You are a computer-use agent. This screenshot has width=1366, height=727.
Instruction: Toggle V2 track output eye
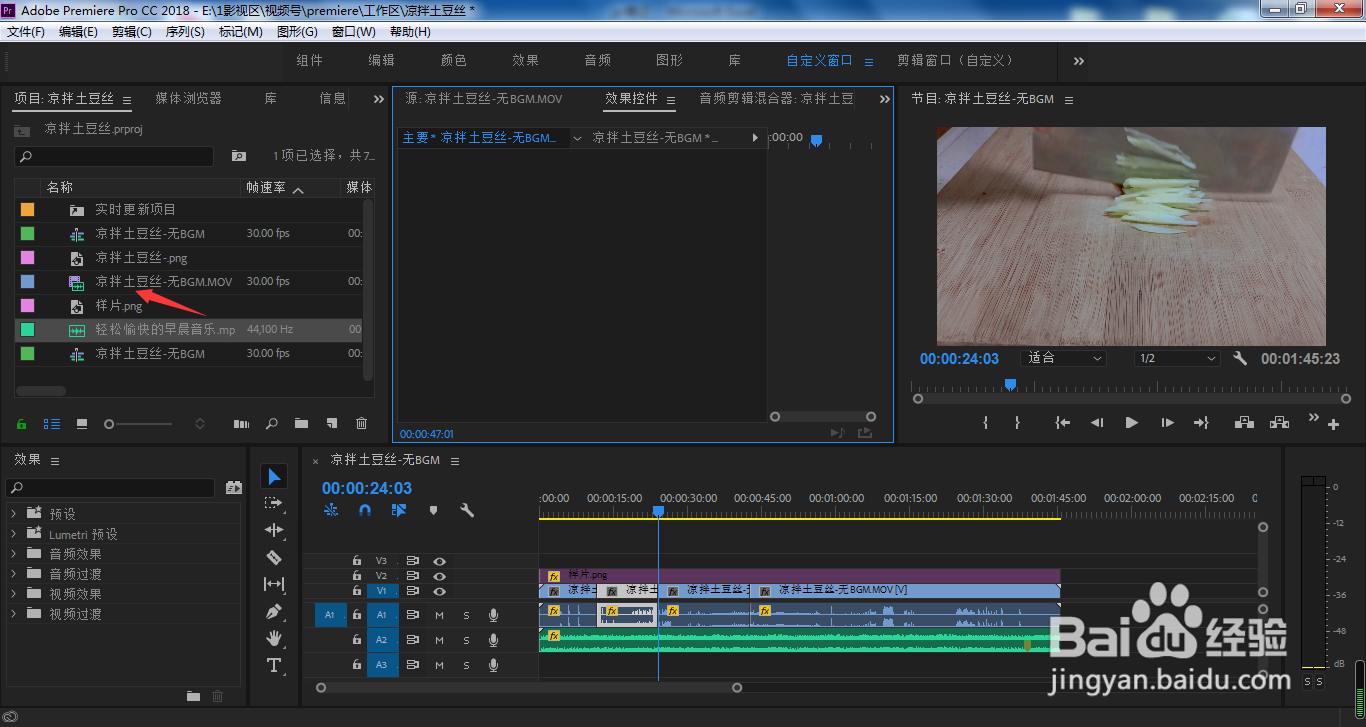tap(439, 576)
